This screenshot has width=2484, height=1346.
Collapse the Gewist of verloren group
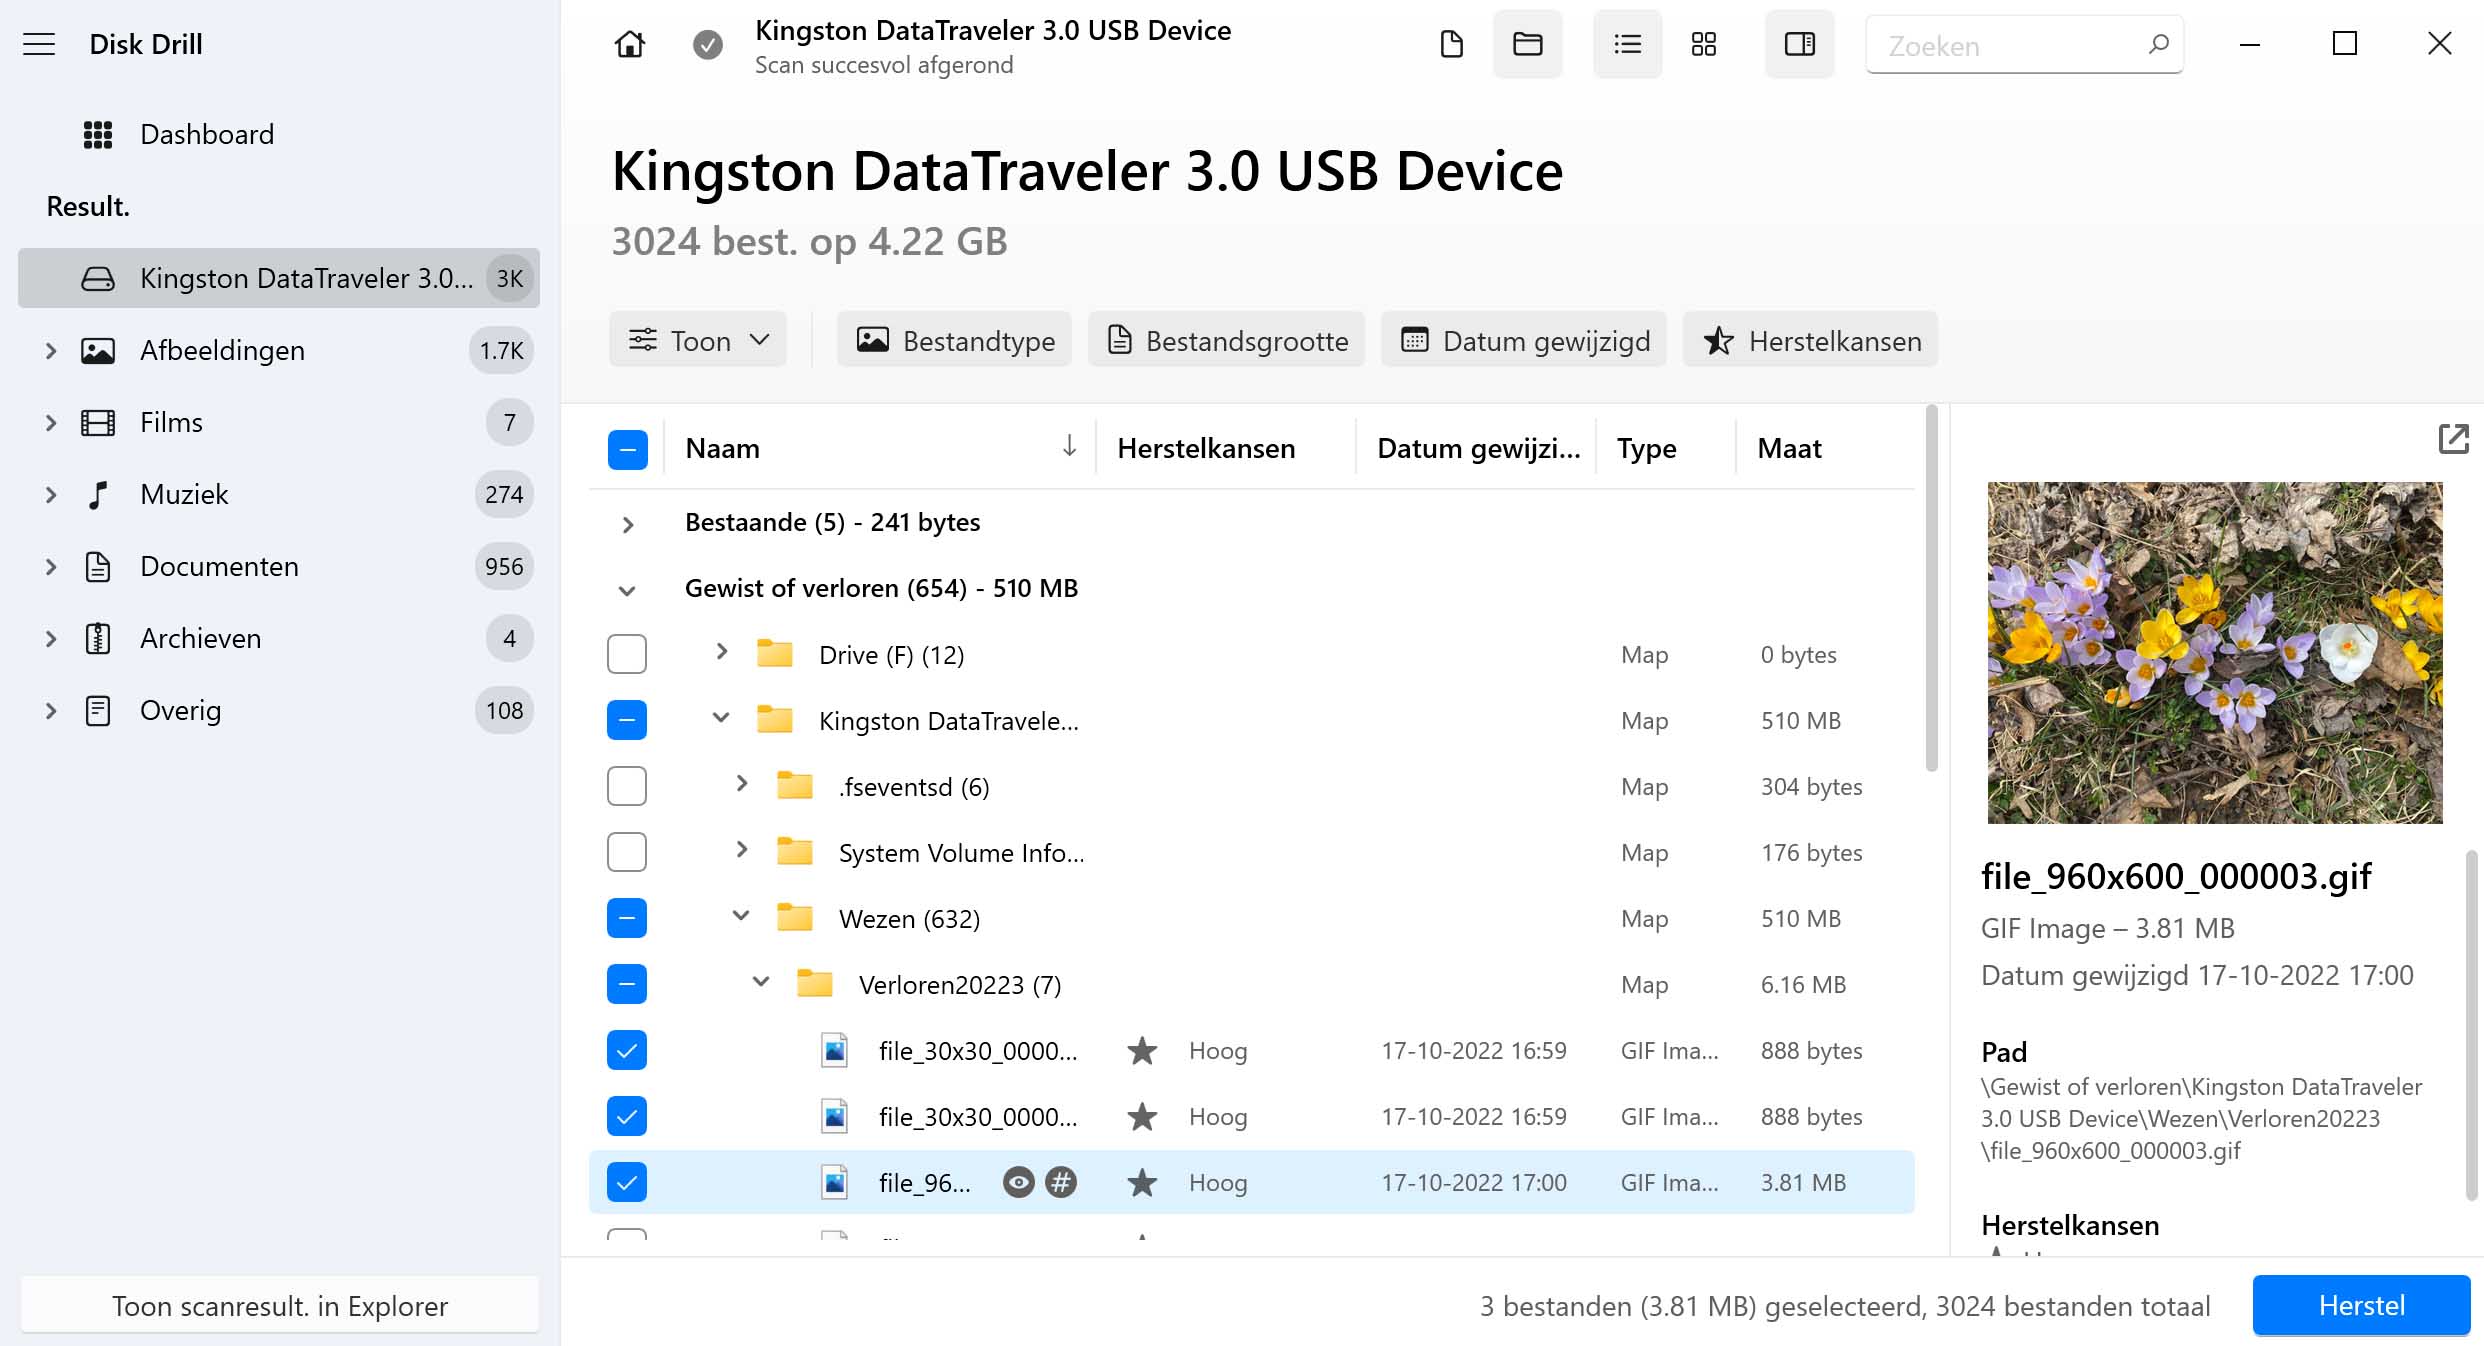[x=627, y=590]
